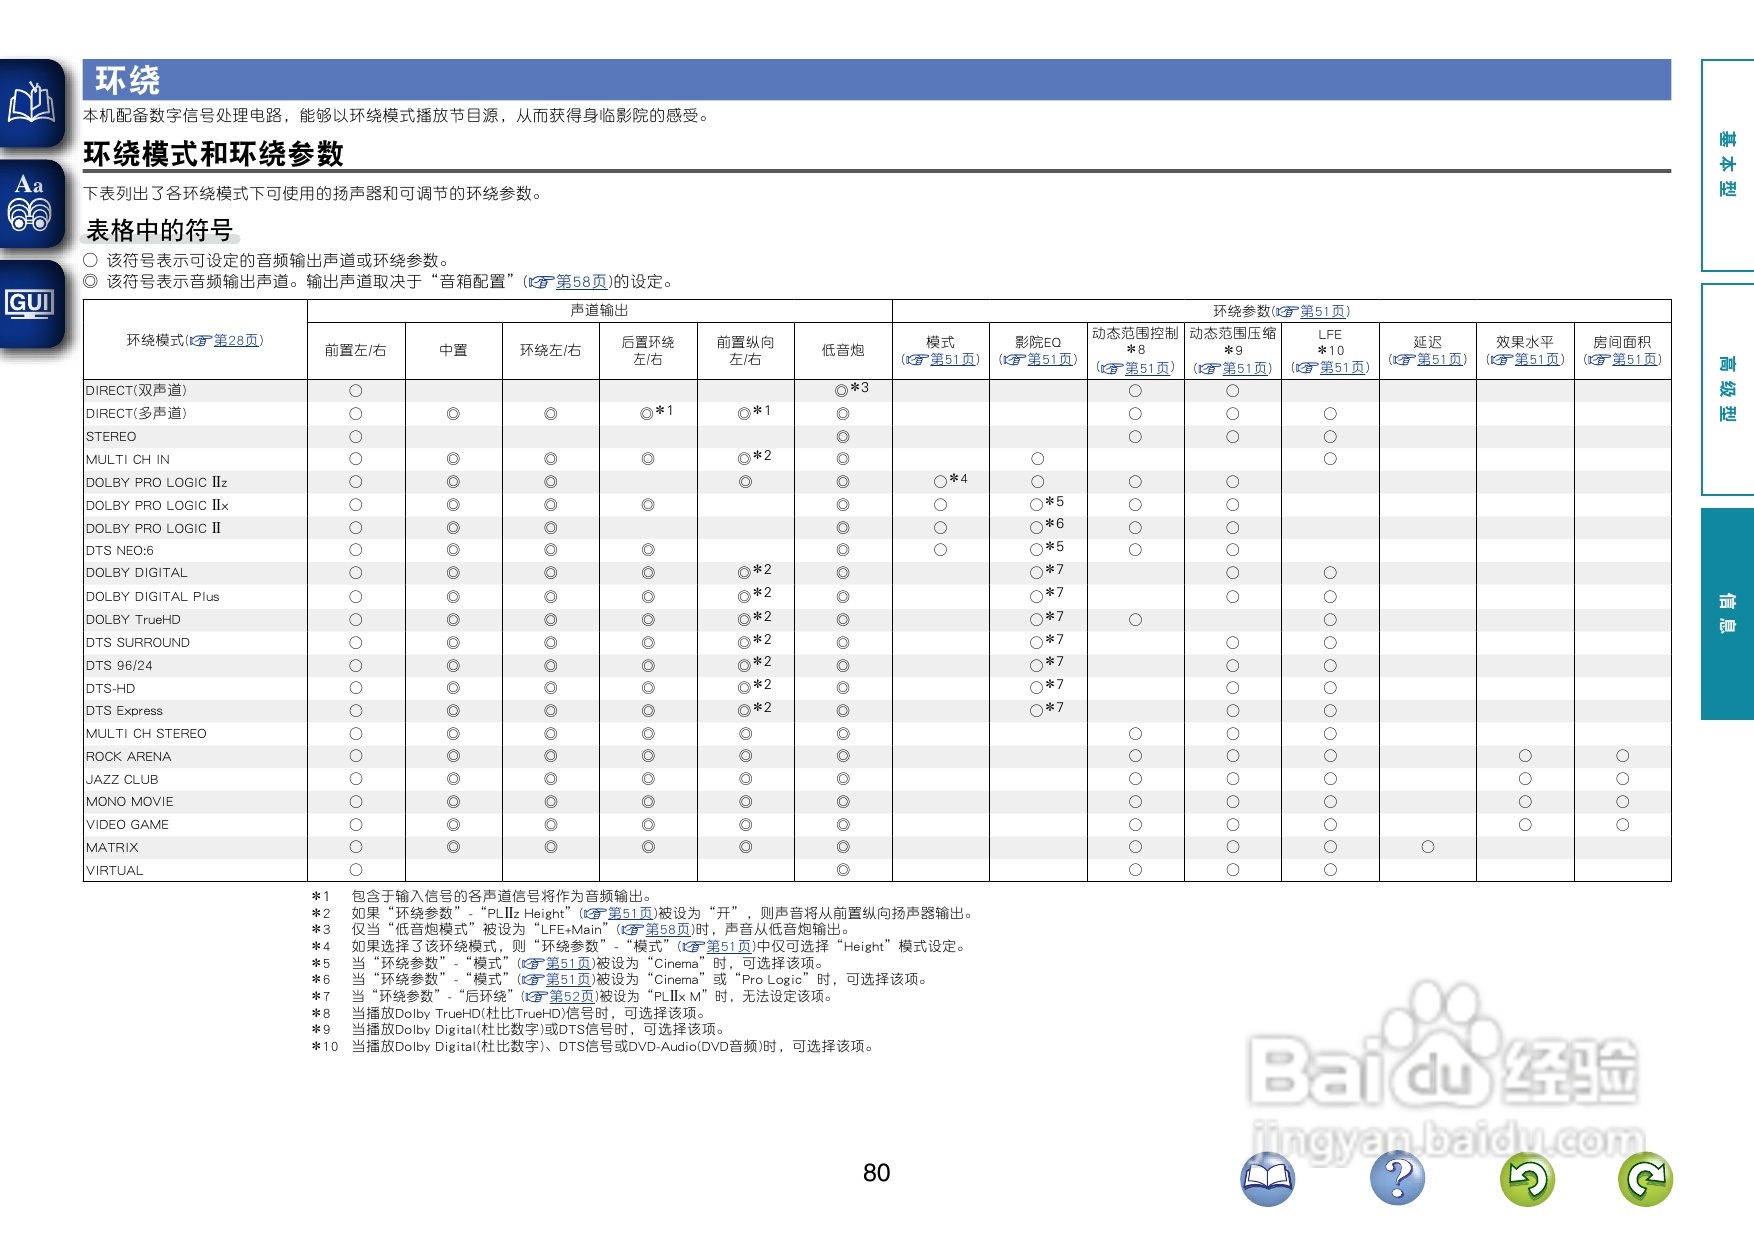Select the ROCK ARENA row label

click(129, 757)
